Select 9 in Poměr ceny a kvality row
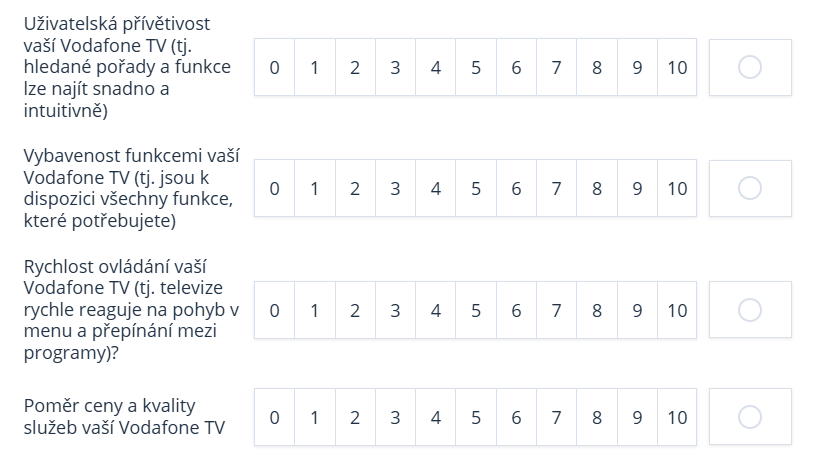The height and width of the screenshot is (461, 818). pyautogui.click(x=637, y=417)
